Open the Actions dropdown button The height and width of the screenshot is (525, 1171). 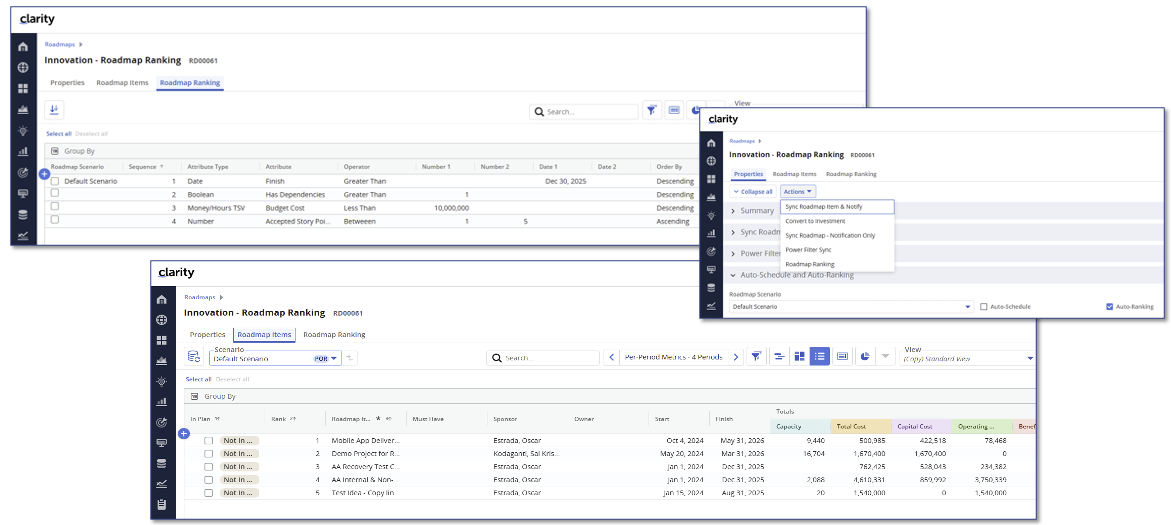[x=798, y=191]
